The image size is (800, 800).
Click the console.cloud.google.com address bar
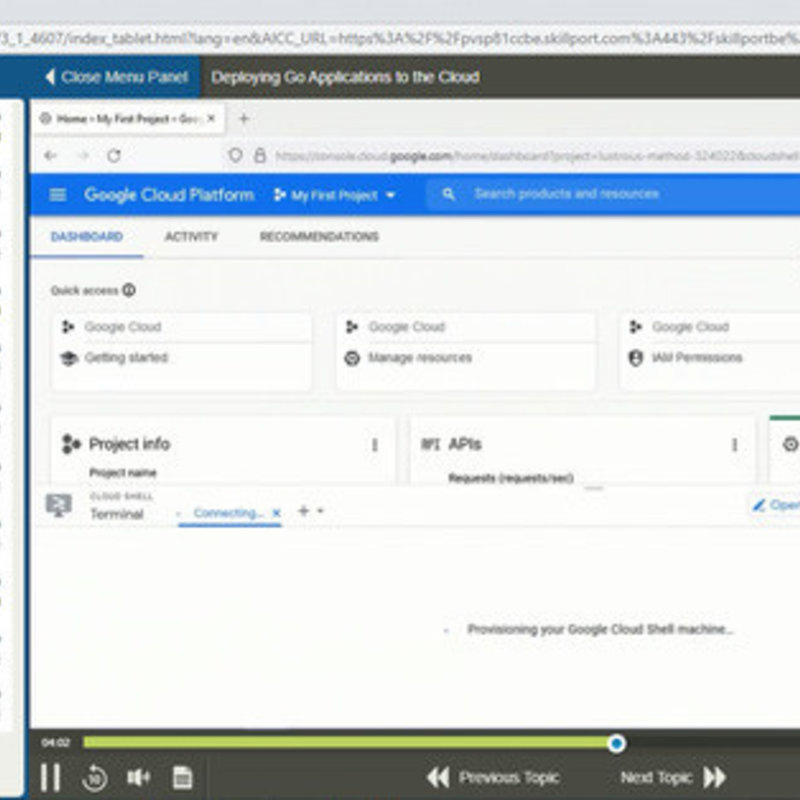point(536,156)
